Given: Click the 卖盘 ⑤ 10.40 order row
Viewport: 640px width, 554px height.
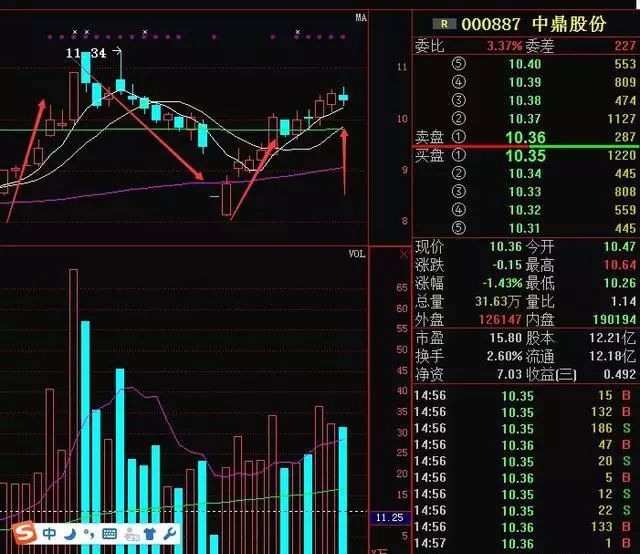Looking at the screenshot, I should 525,64.
